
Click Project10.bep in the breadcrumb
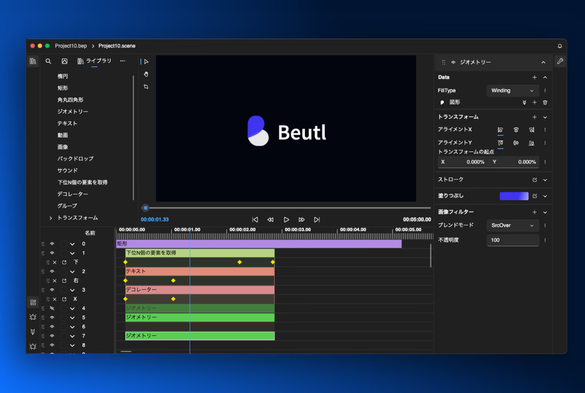click(x=71, y=46)
